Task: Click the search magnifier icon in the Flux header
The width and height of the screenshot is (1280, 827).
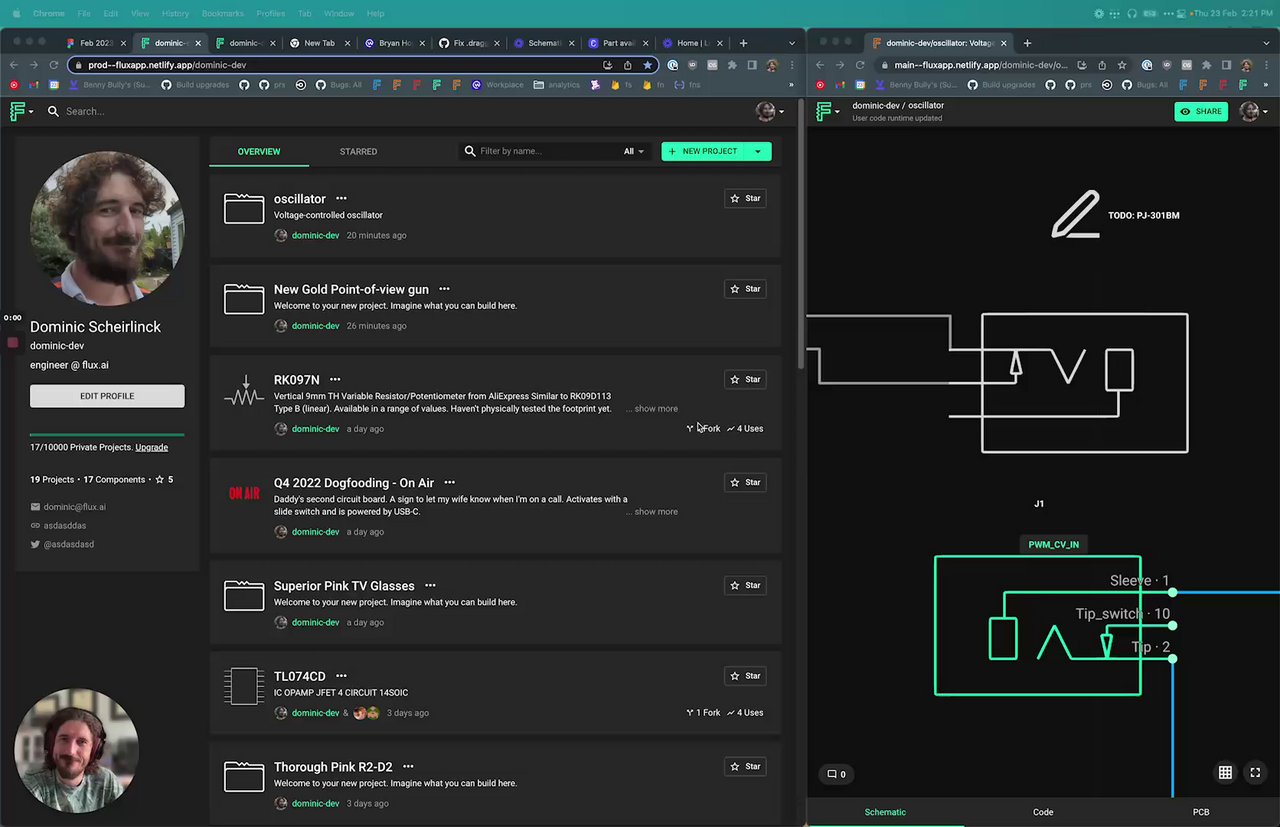Action: point(53,111)
